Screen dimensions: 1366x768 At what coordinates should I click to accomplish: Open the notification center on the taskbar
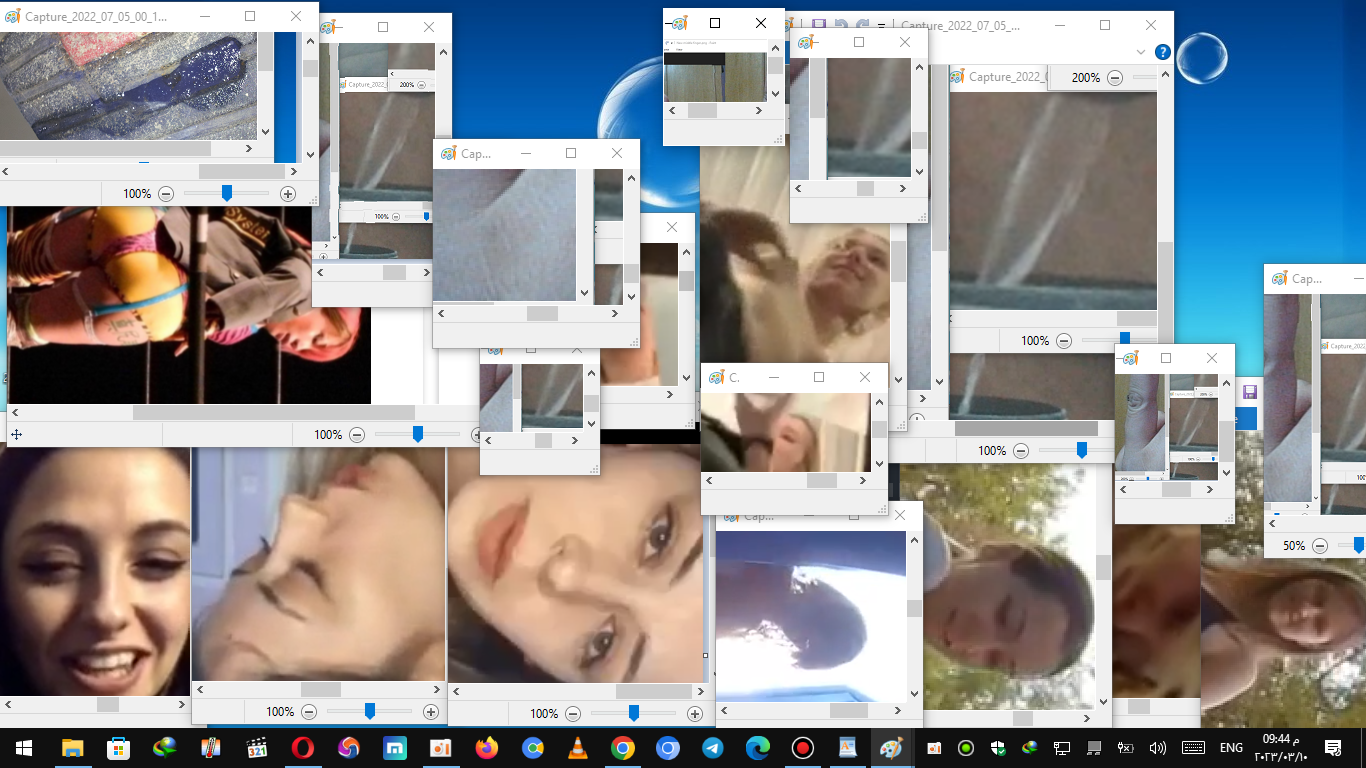pyautogui.click(x=1333, y=748)
